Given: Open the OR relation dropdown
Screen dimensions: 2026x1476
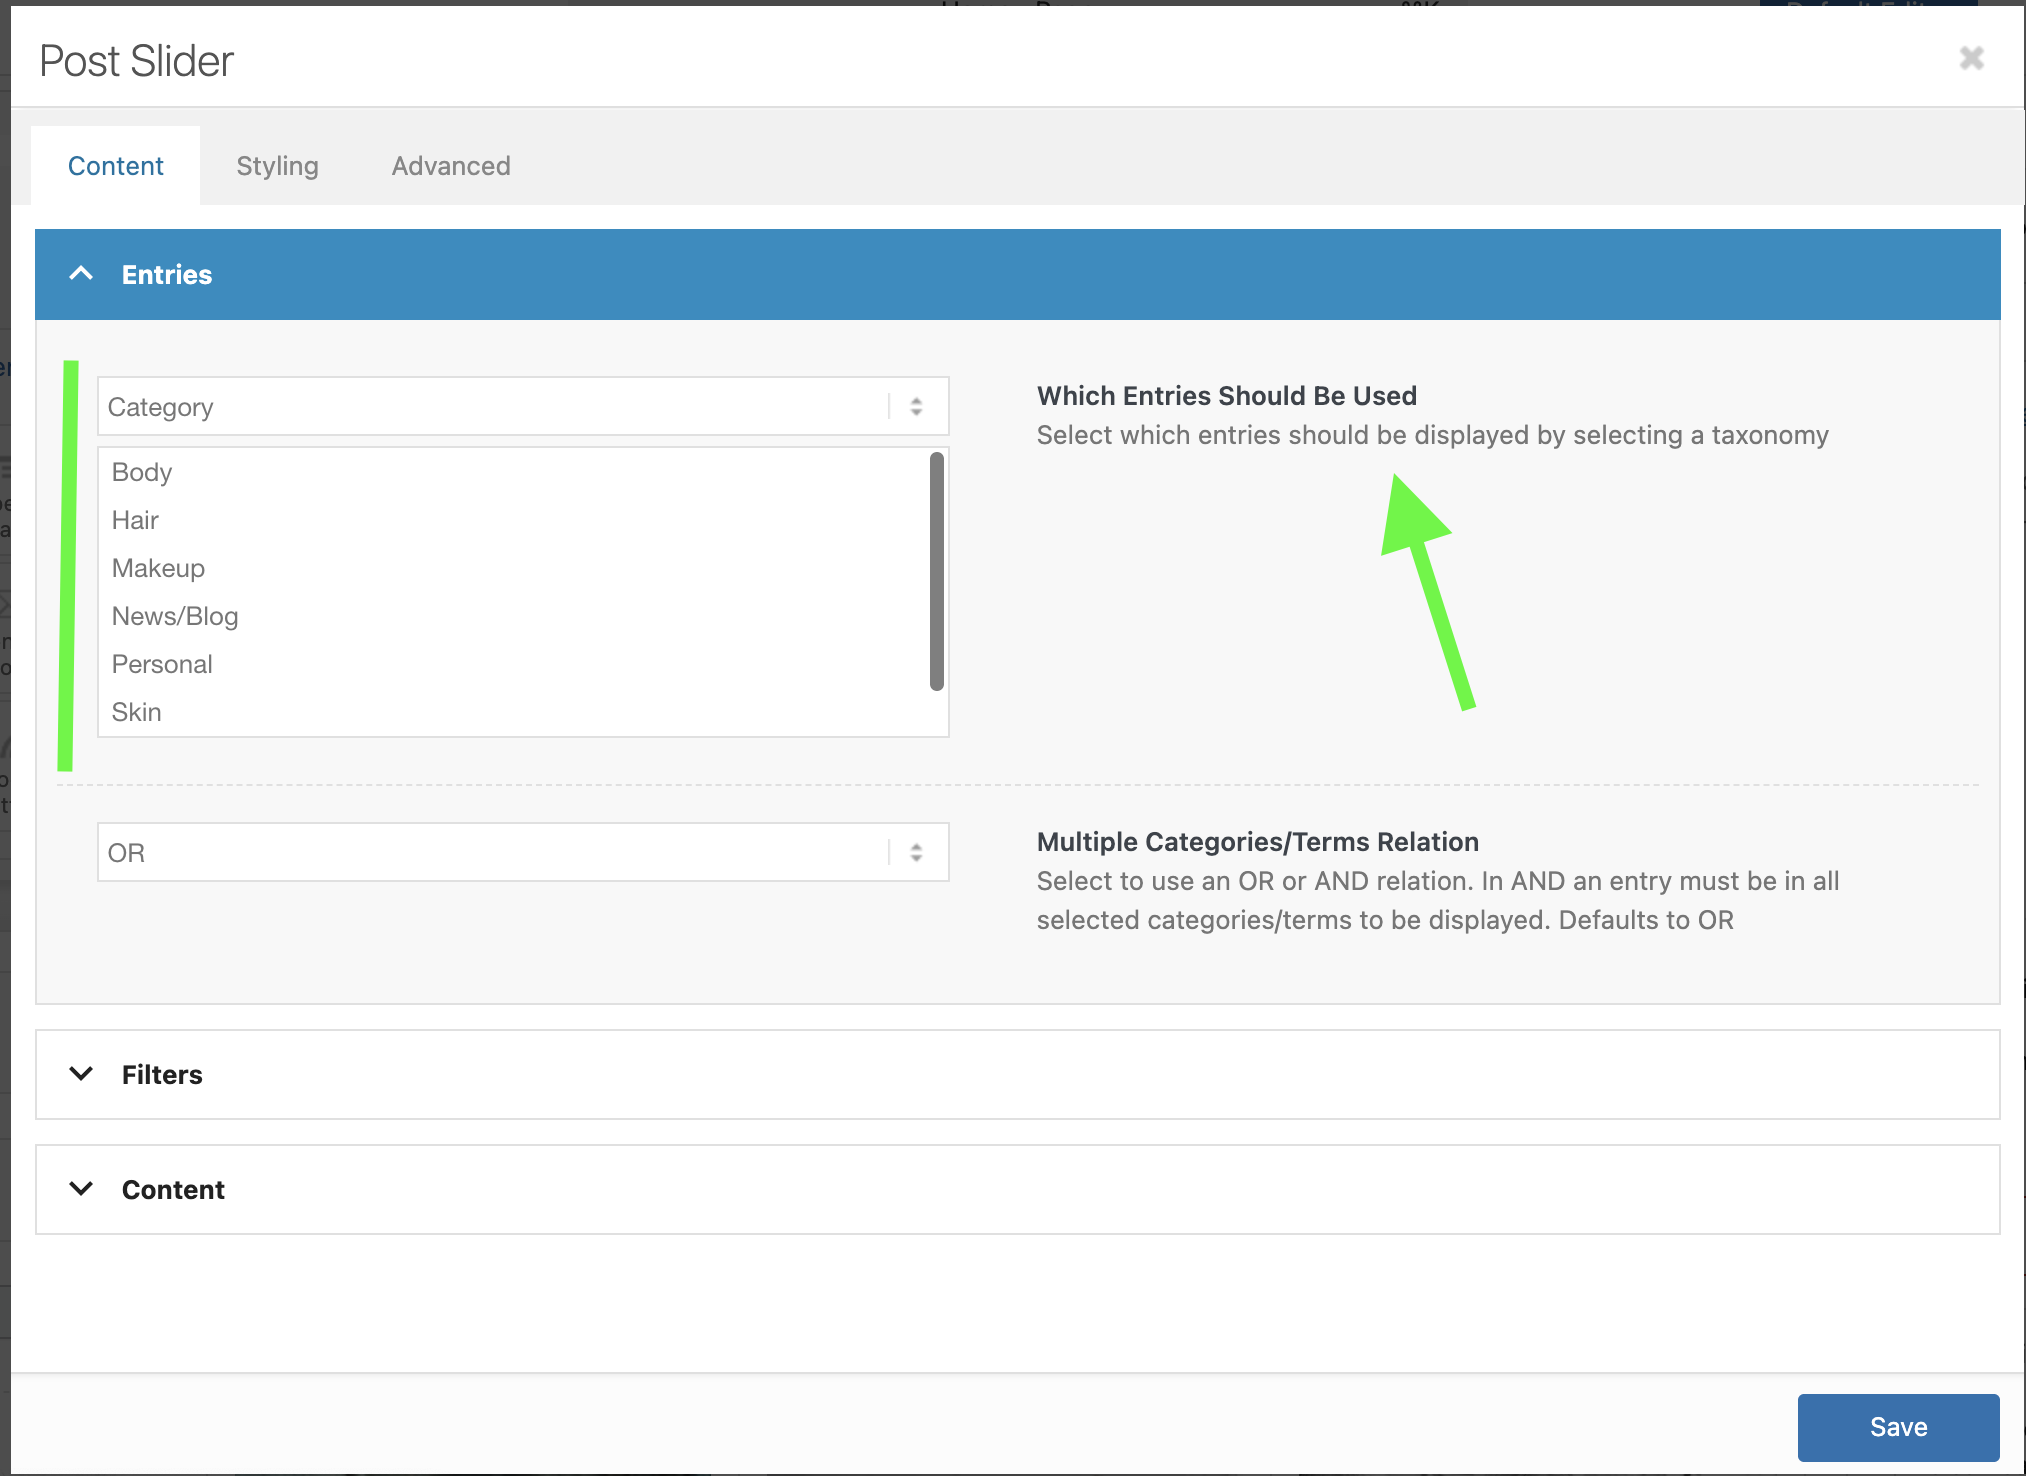Looking at the screenshot, I should tap(490, 853).
